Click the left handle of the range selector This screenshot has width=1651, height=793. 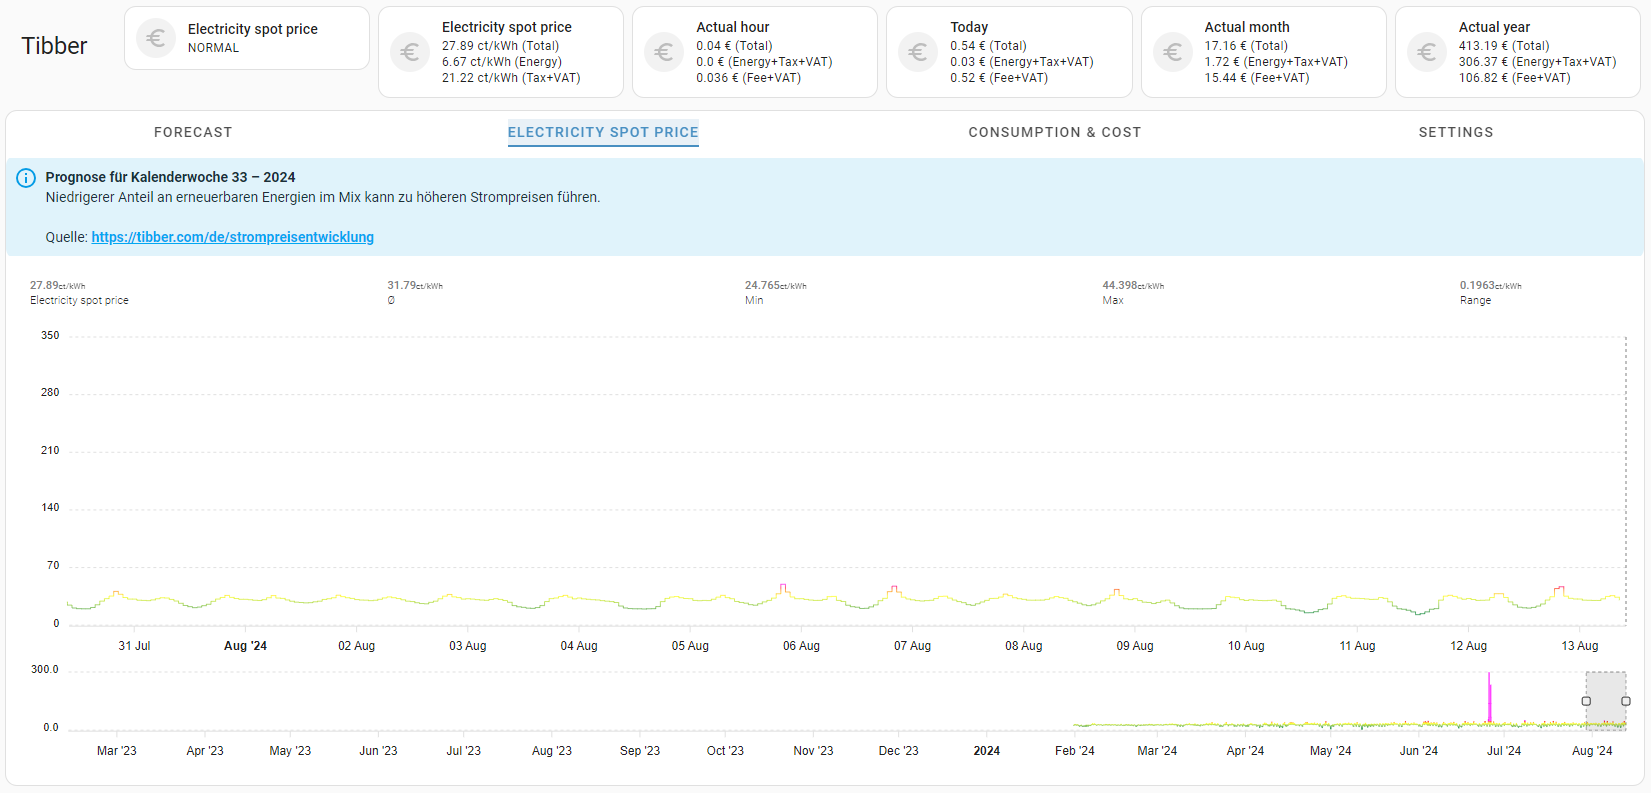[x=1586, y=701]
